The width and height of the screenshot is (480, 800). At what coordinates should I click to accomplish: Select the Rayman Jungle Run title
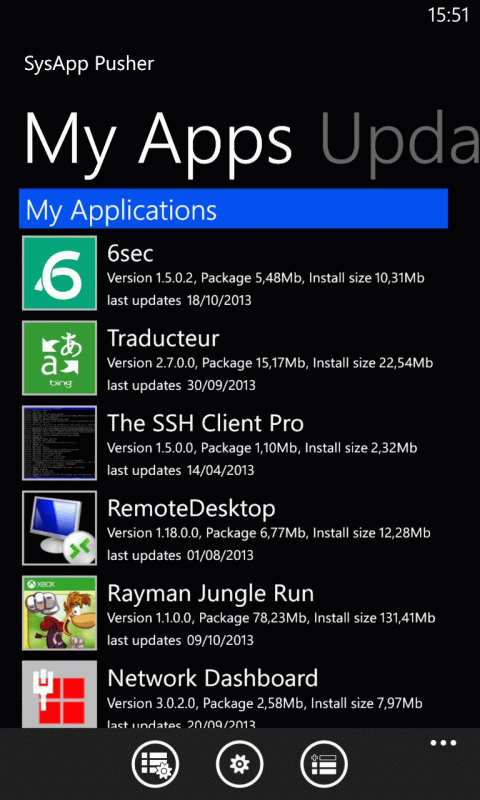pos(211,593)
